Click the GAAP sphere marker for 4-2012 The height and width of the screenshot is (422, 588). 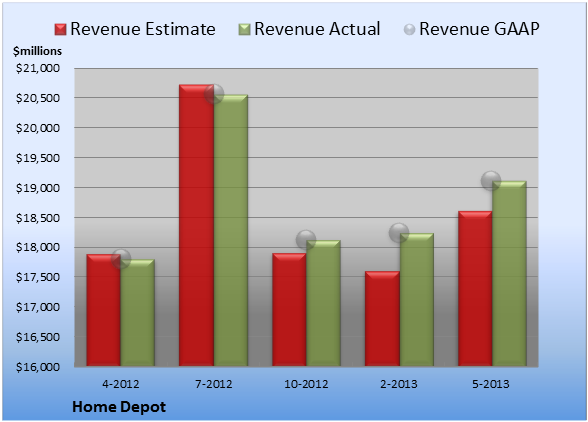pyautogui.click(x=121, y=259)
